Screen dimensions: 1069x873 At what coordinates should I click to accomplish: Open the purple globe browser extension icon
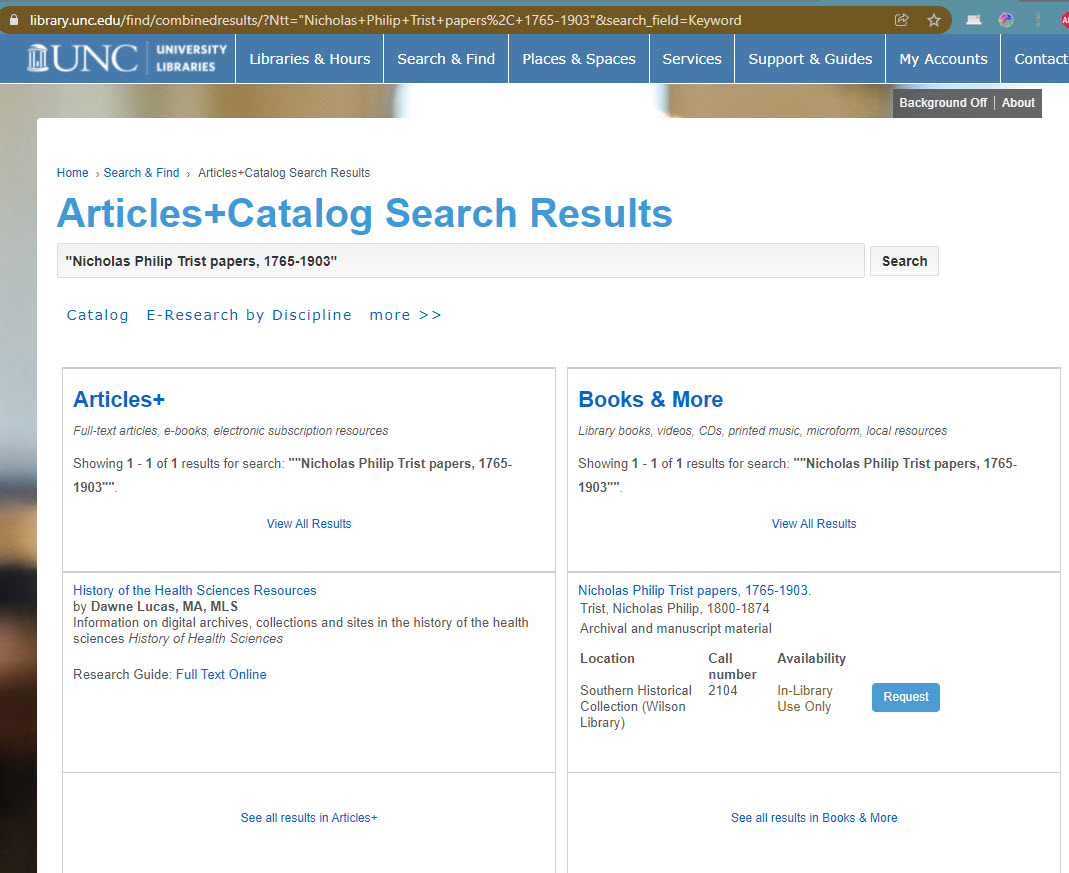point(1006,20)
